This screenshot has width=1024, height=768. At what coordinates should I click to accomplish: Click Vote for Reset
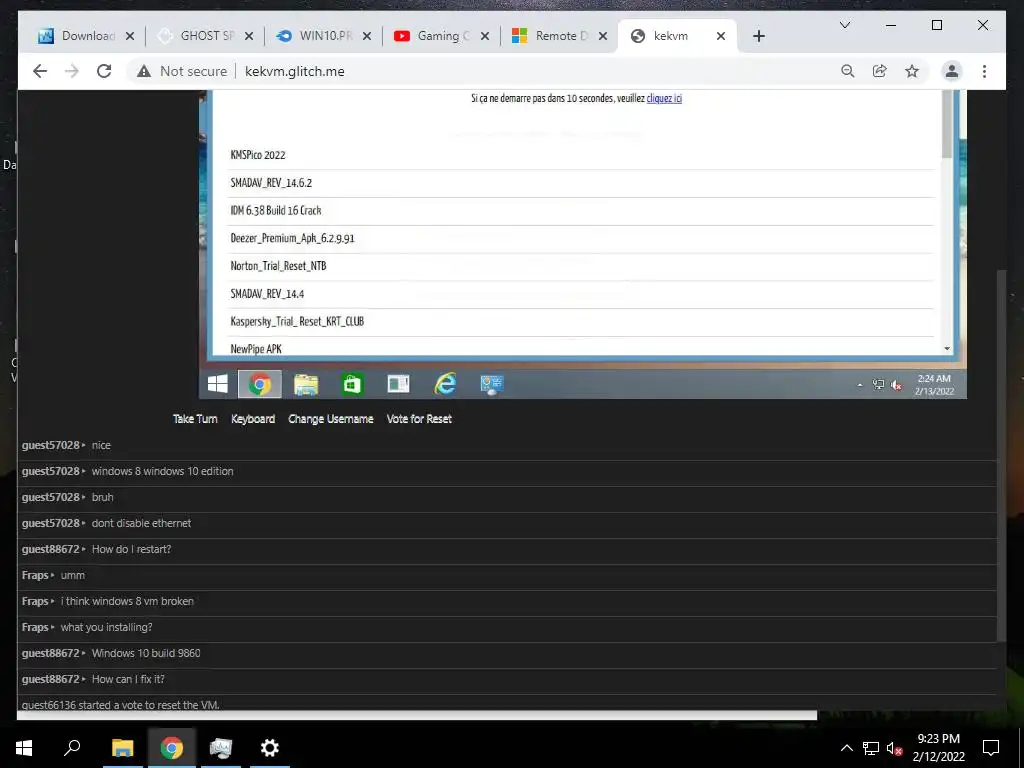tap(419, 419)
